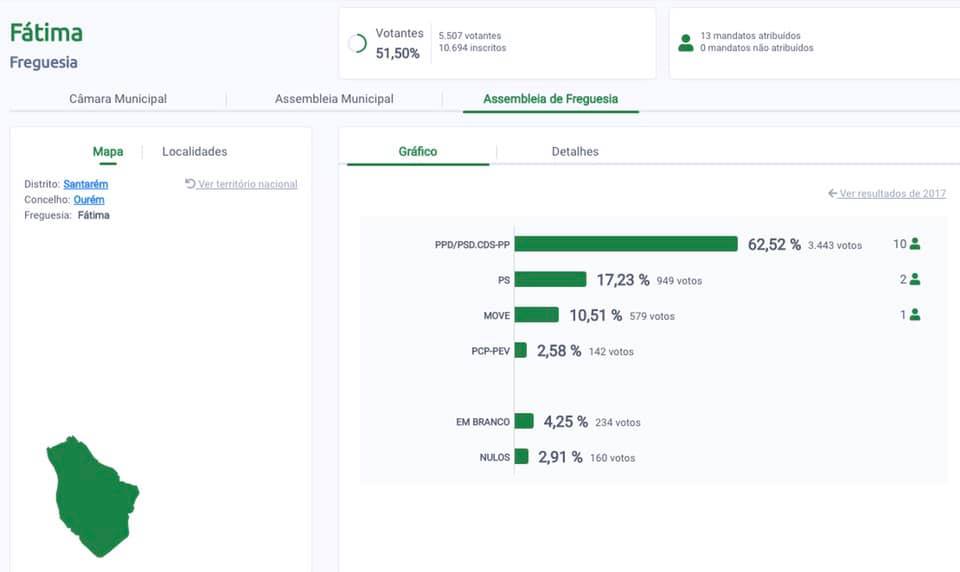Click the NULOS label
This screenshot has width=960, height=572.
pyautogui.click(x=495, y=458)
